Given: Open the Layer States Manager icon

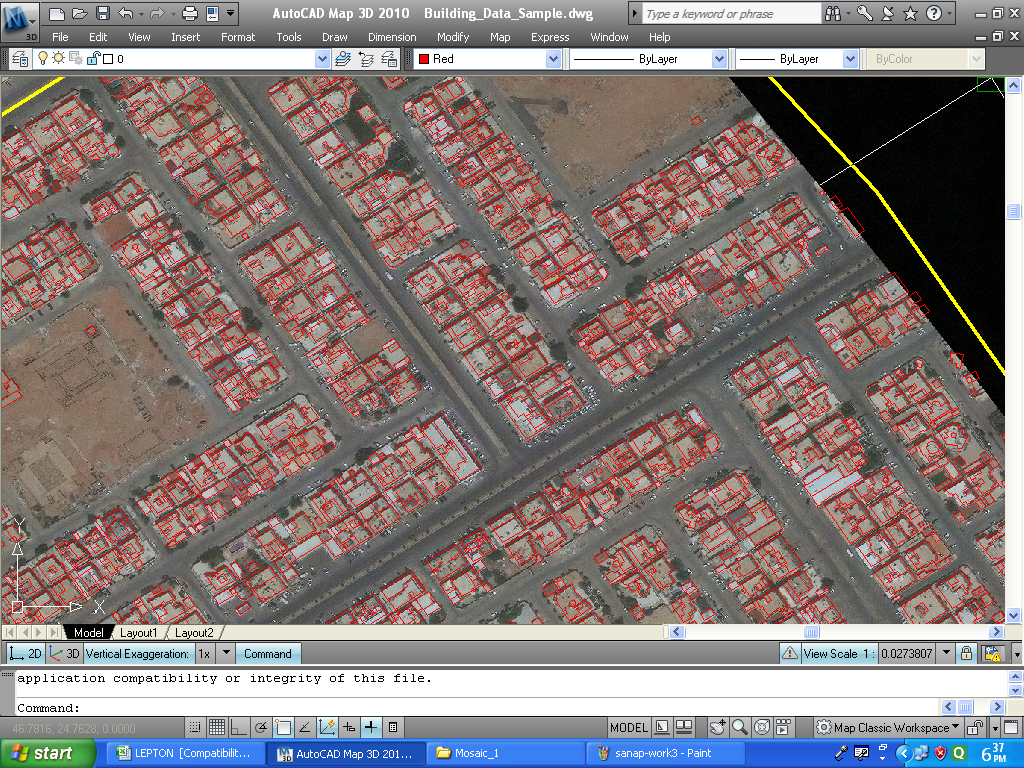Looking at the screenshot, I should click(x=389, y=59).
